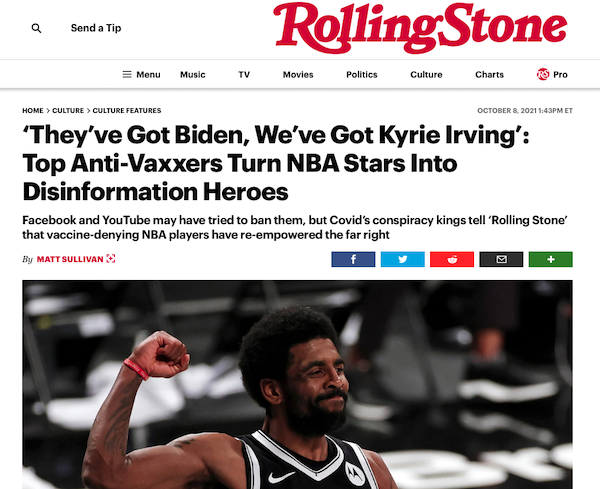Screen dimensions: 600x489
Task: Go to the Music section
Action: [x=193, y=75]
